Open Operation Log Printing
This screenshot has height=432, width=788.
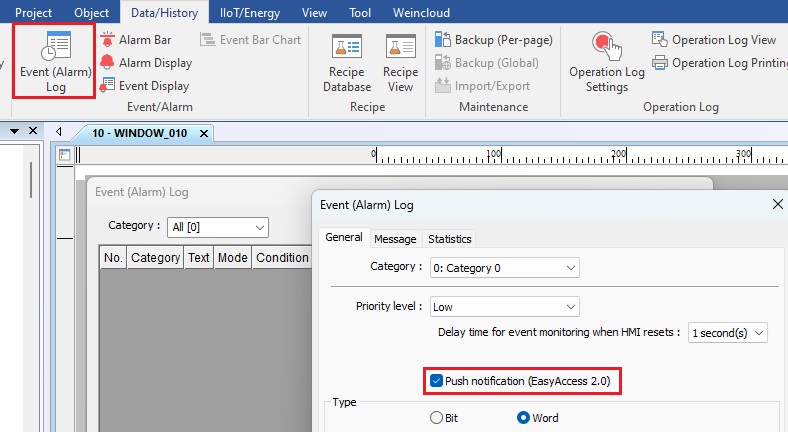click(719, 63)
